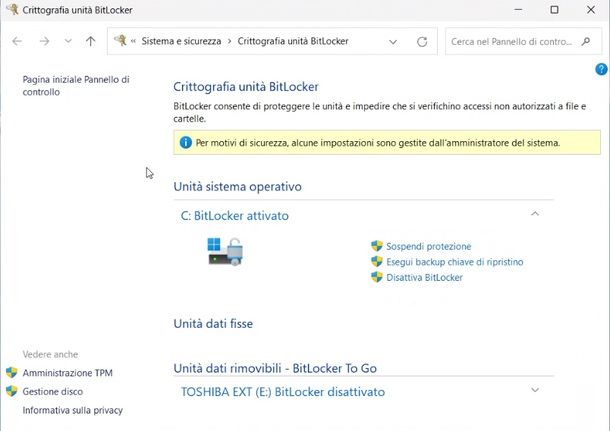Image resolution: width=610 pixels, height=431 pixels.
Task: Open the address bar history dropdown
Action: tap(393, 42)
